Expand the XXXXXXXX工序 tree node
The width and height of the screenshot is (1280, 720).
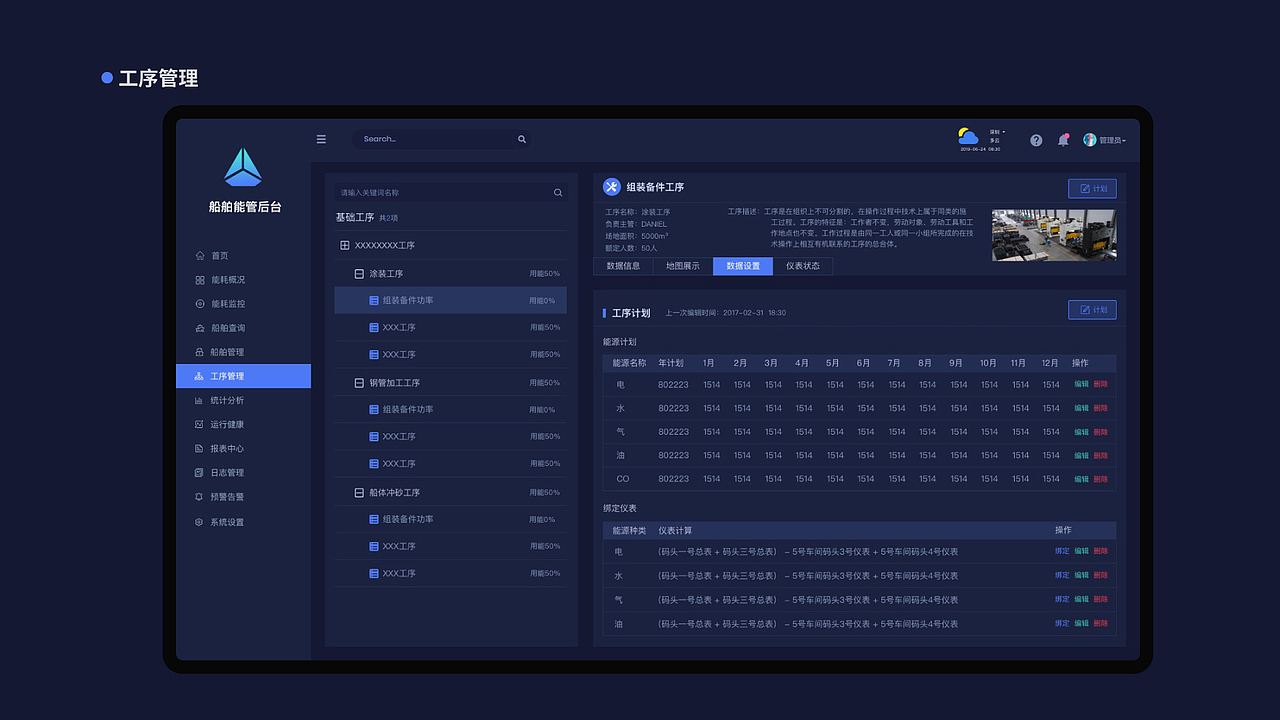coord(345,245)
